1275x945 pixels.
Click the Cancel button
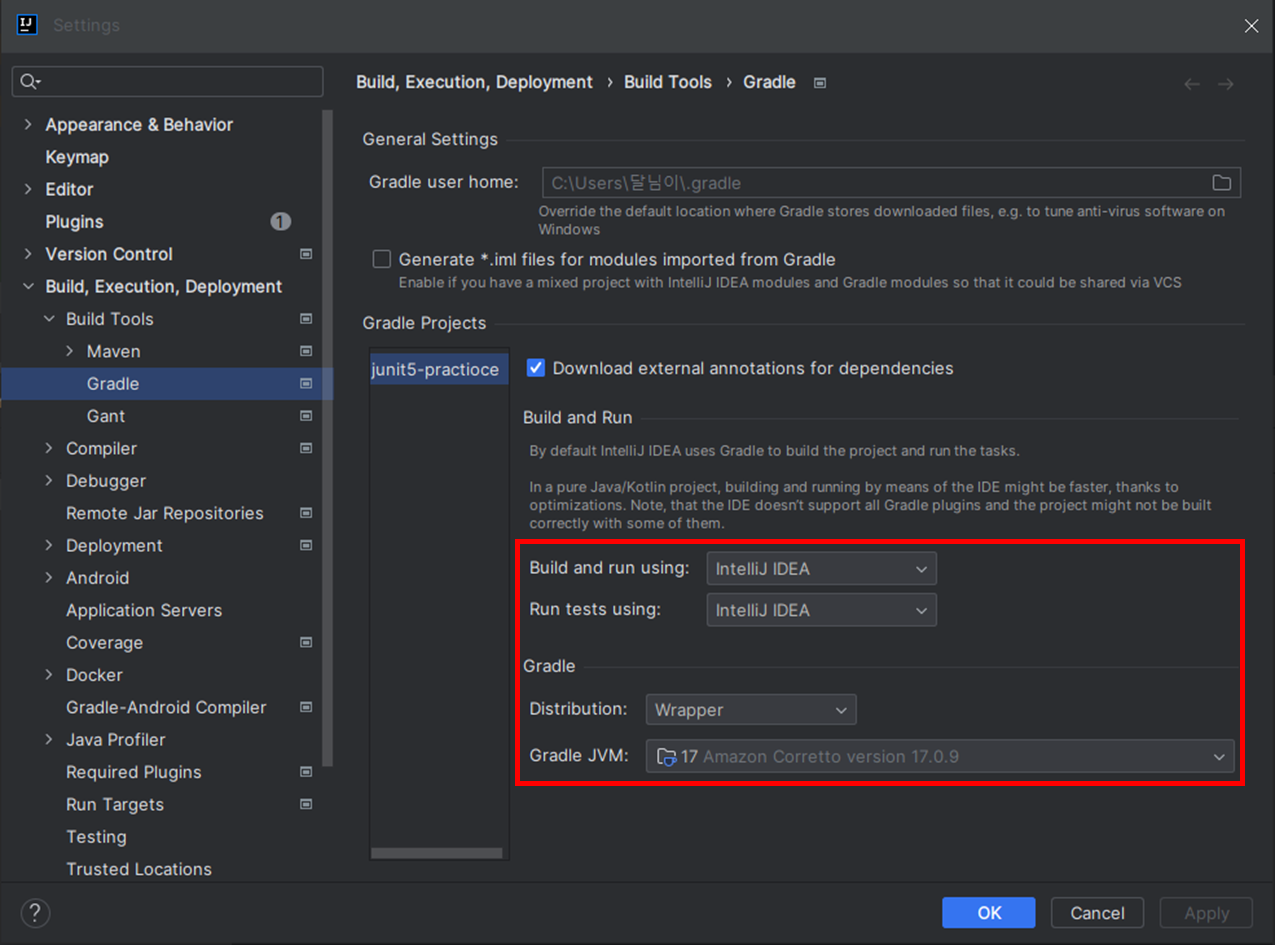(x=1097, y=913)
